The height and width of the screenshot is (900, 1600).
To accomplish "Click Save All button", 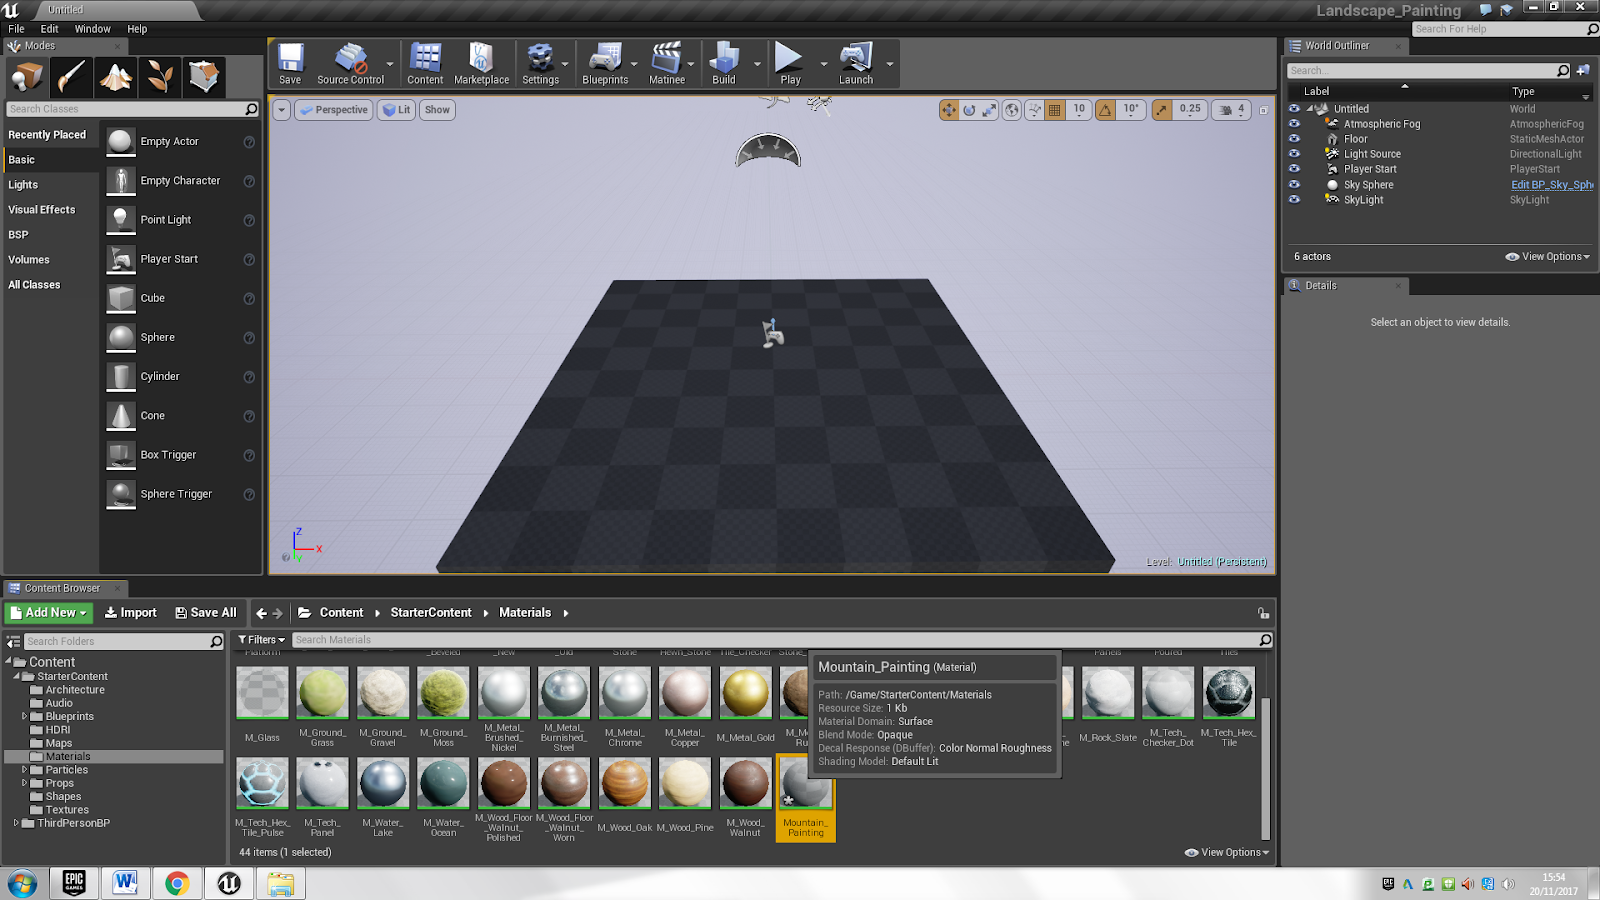I will [x=206, y=613].
